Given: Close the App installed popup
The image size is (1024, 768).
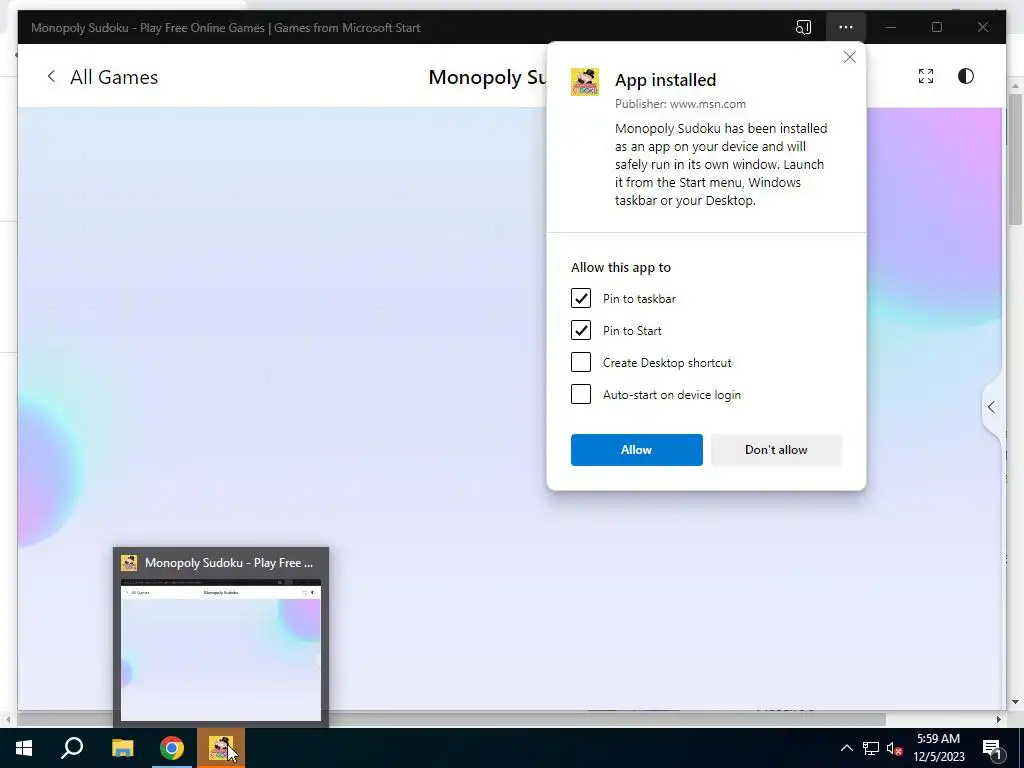Looking at the screenshot, I should point(850,57).
